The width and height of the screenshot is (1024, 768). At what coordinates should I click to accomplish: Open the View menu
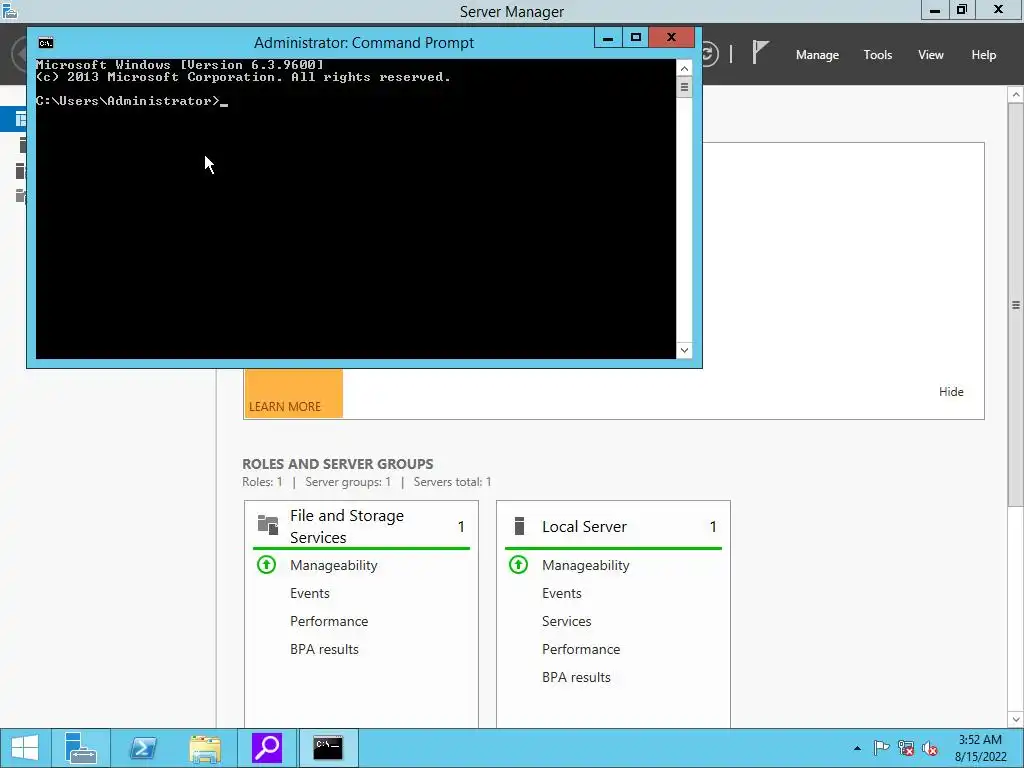click(931, 55)
